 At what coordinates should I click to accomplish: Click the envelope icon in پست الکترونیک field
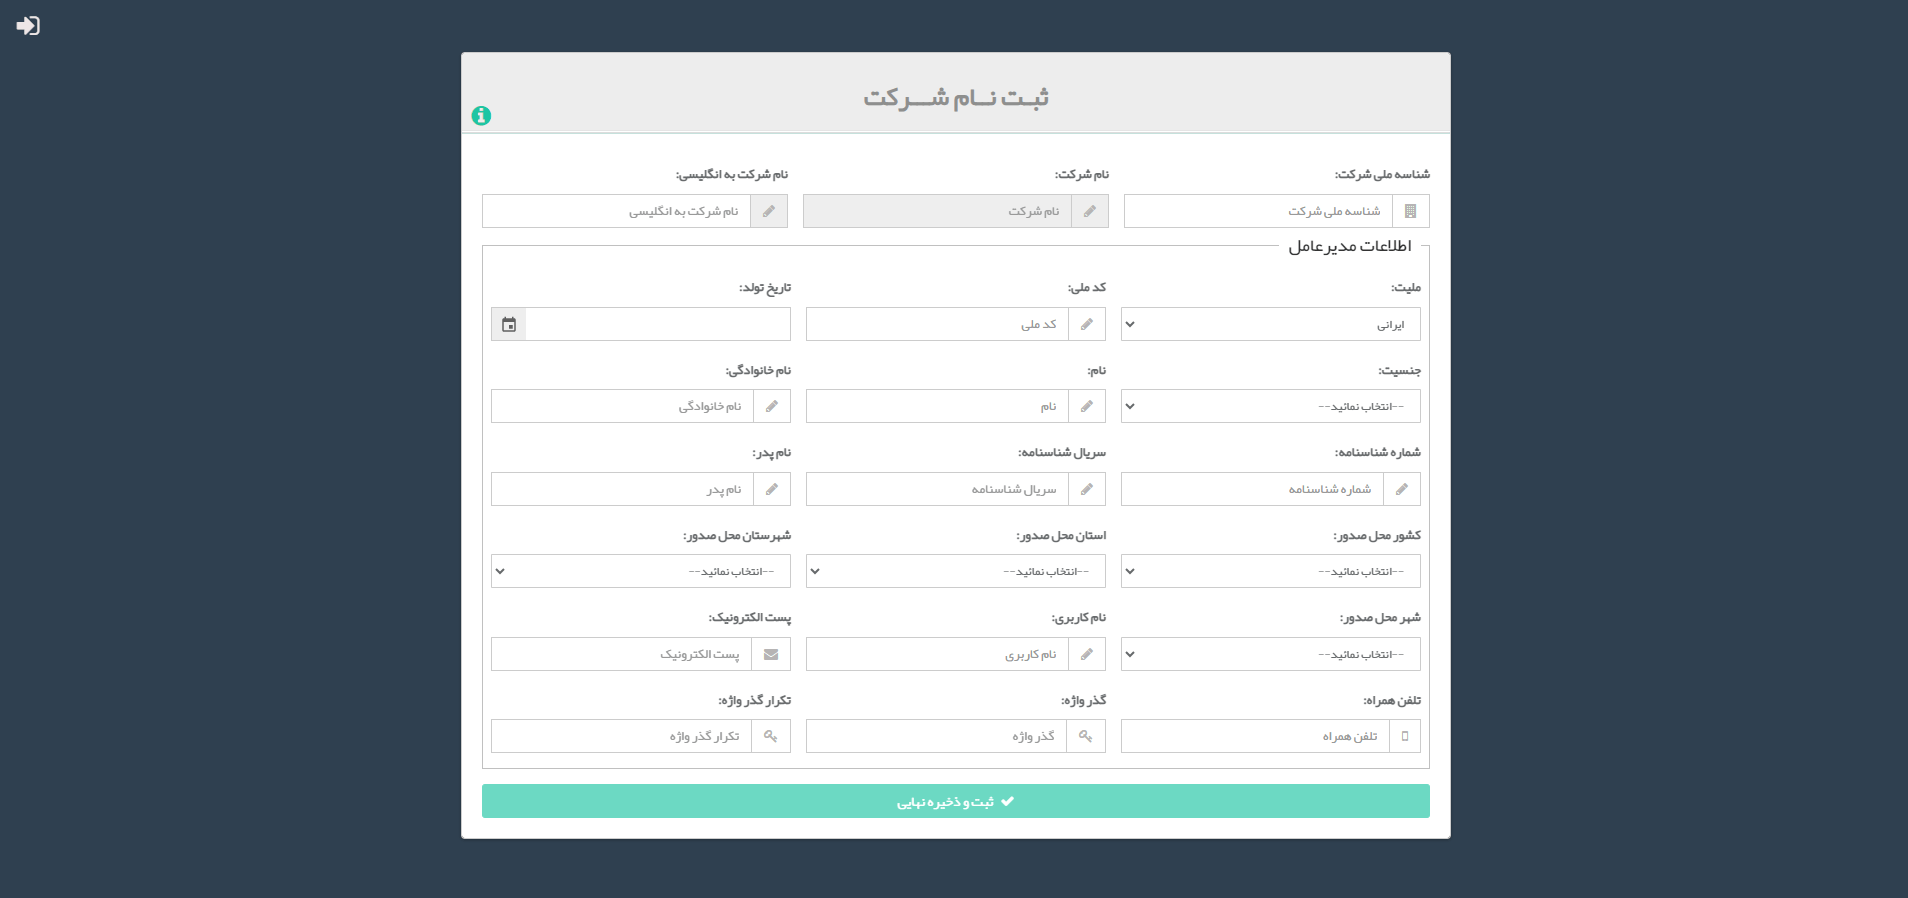(x=771, y=654)
